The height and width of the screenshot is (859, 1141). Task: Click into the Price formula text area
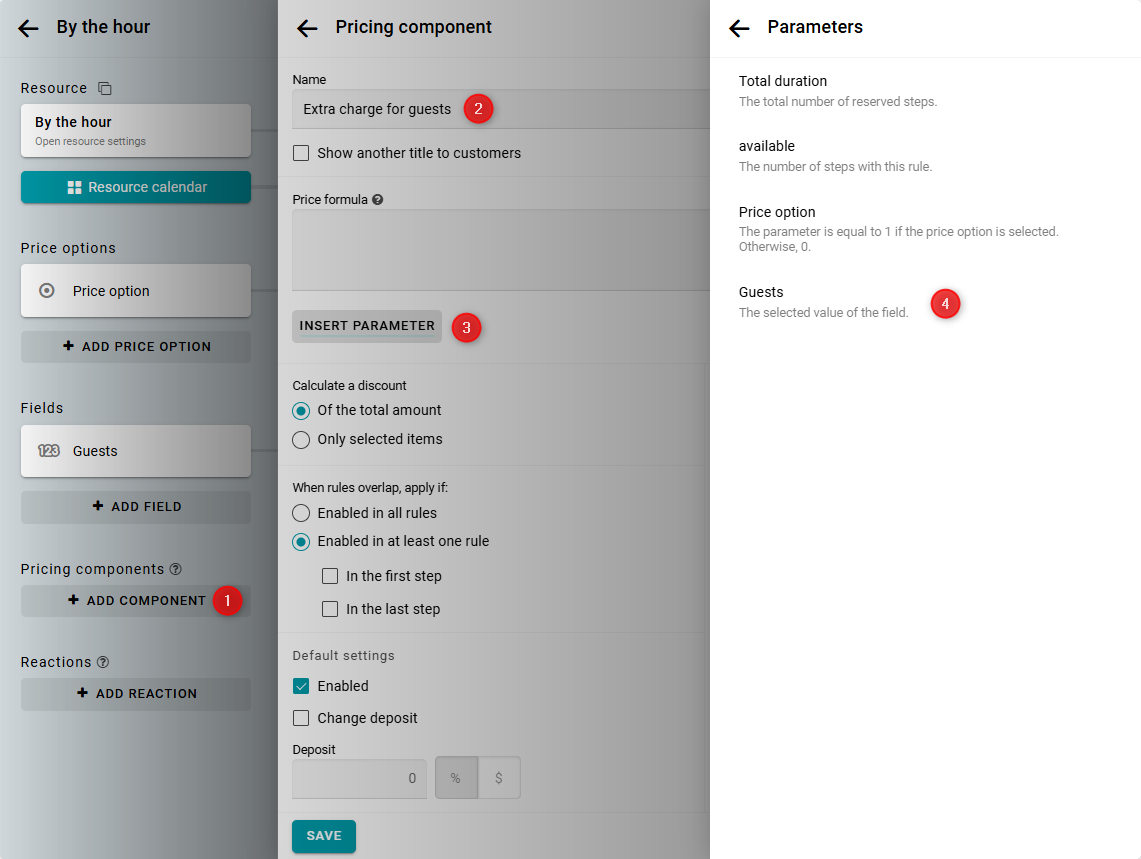tap(500, 250)
